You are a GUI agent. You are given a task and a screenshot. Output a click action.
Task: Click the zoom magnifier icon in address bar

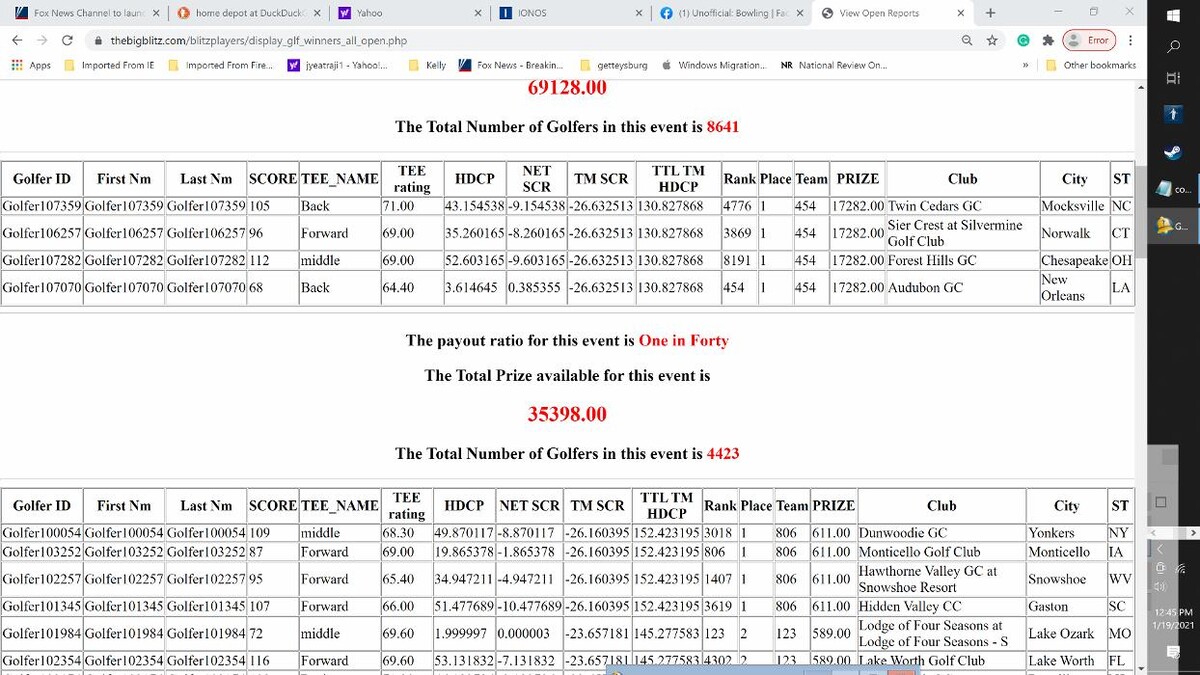(x=966, y=40)
